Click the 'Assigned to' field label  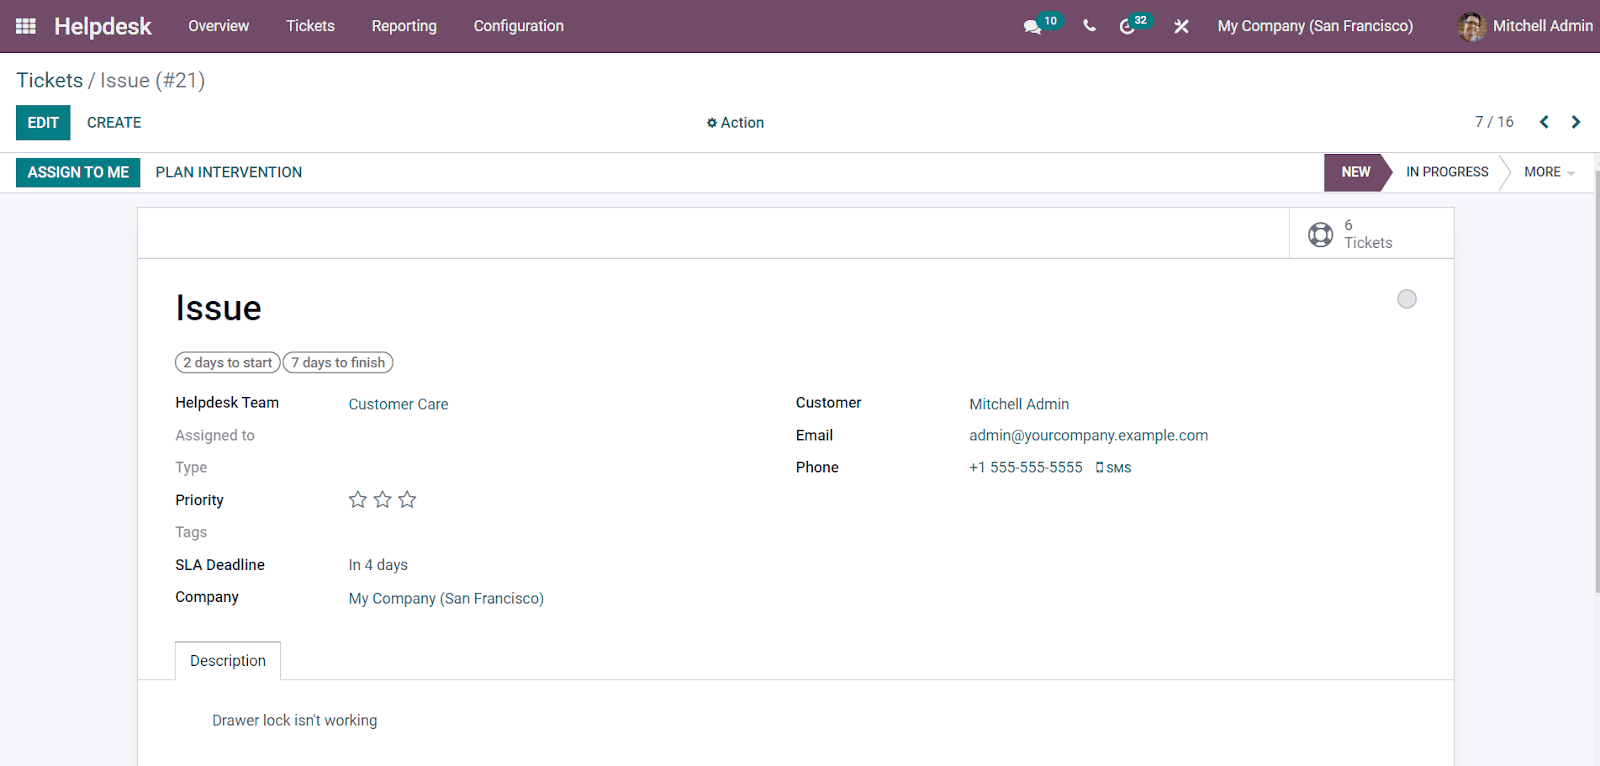(215, 435)
